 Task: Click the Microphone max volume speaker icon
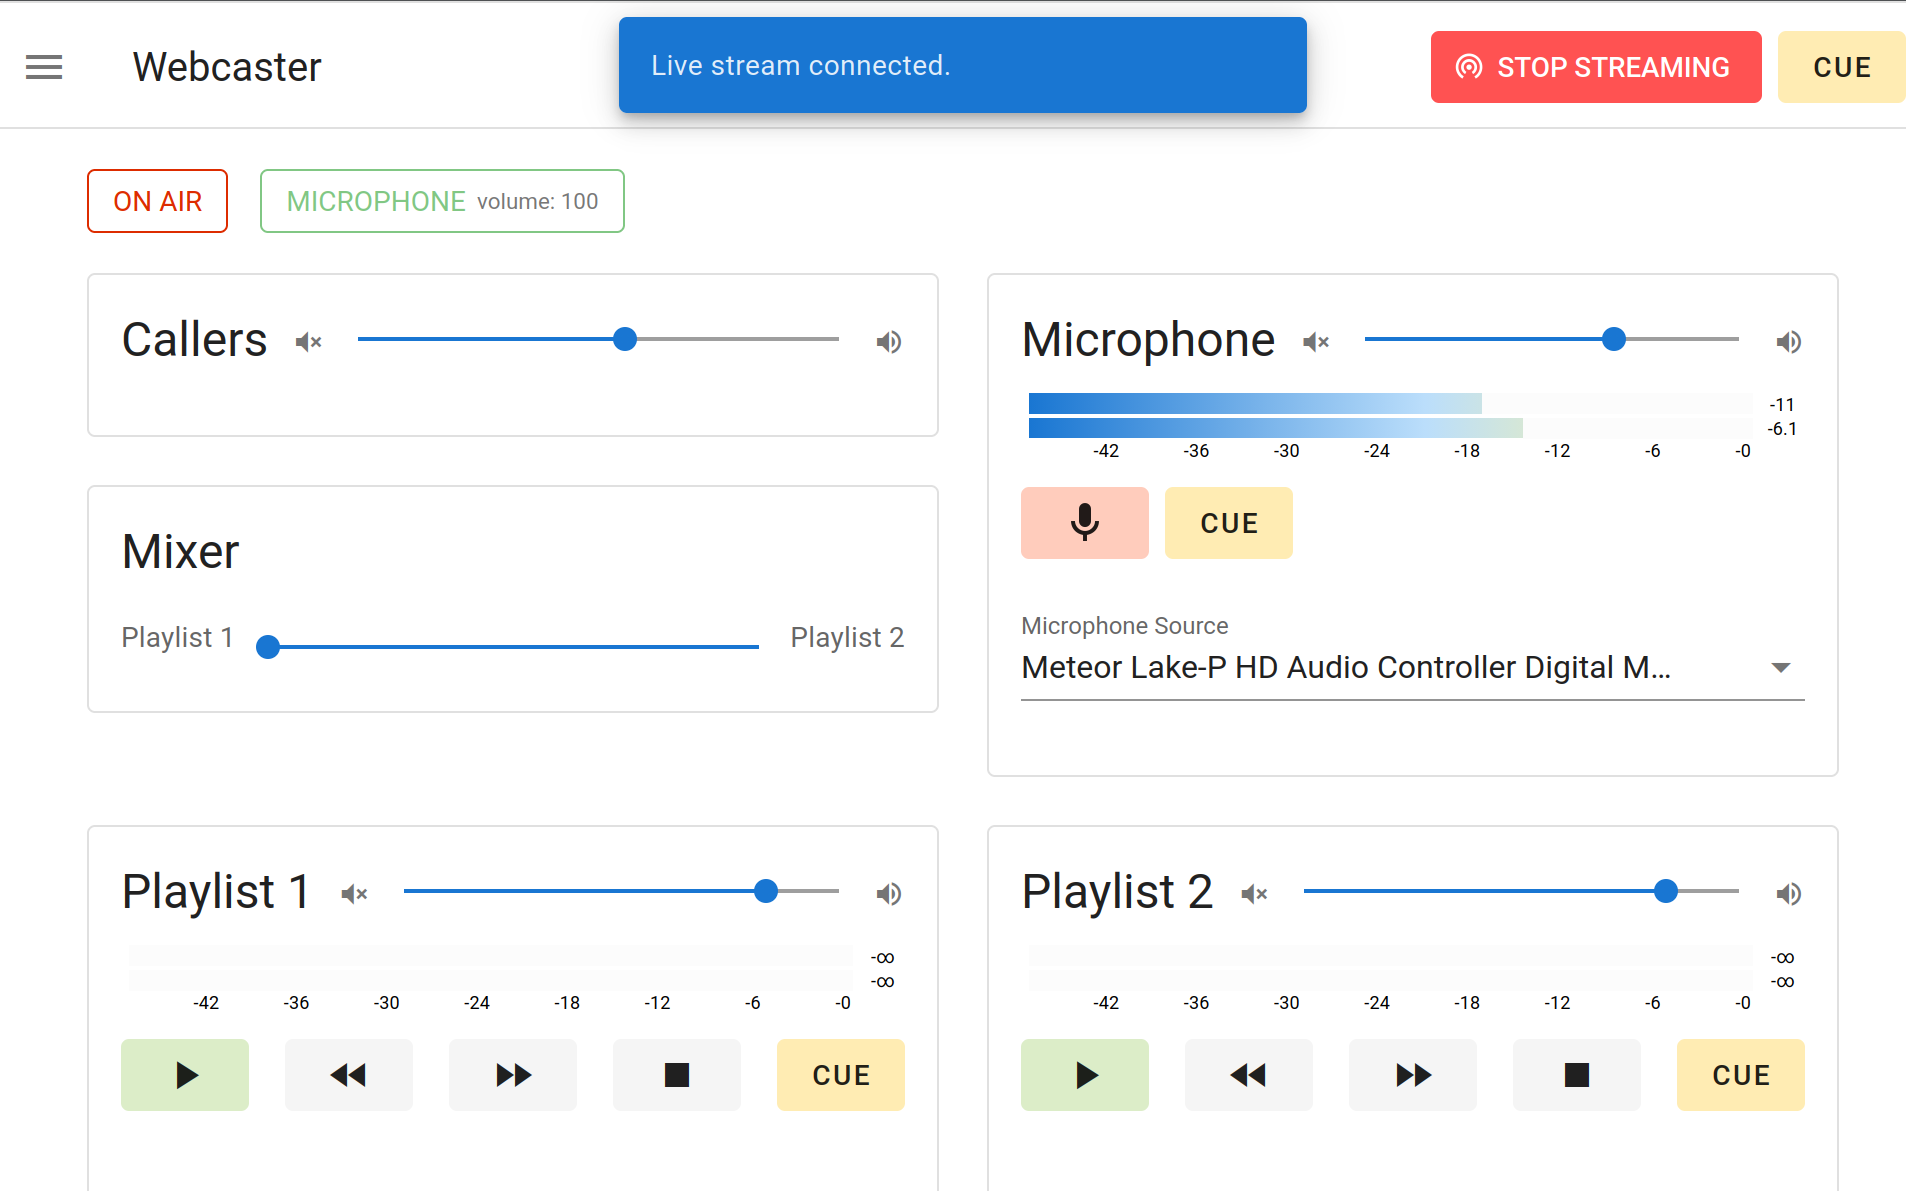tap(1789, 342)
